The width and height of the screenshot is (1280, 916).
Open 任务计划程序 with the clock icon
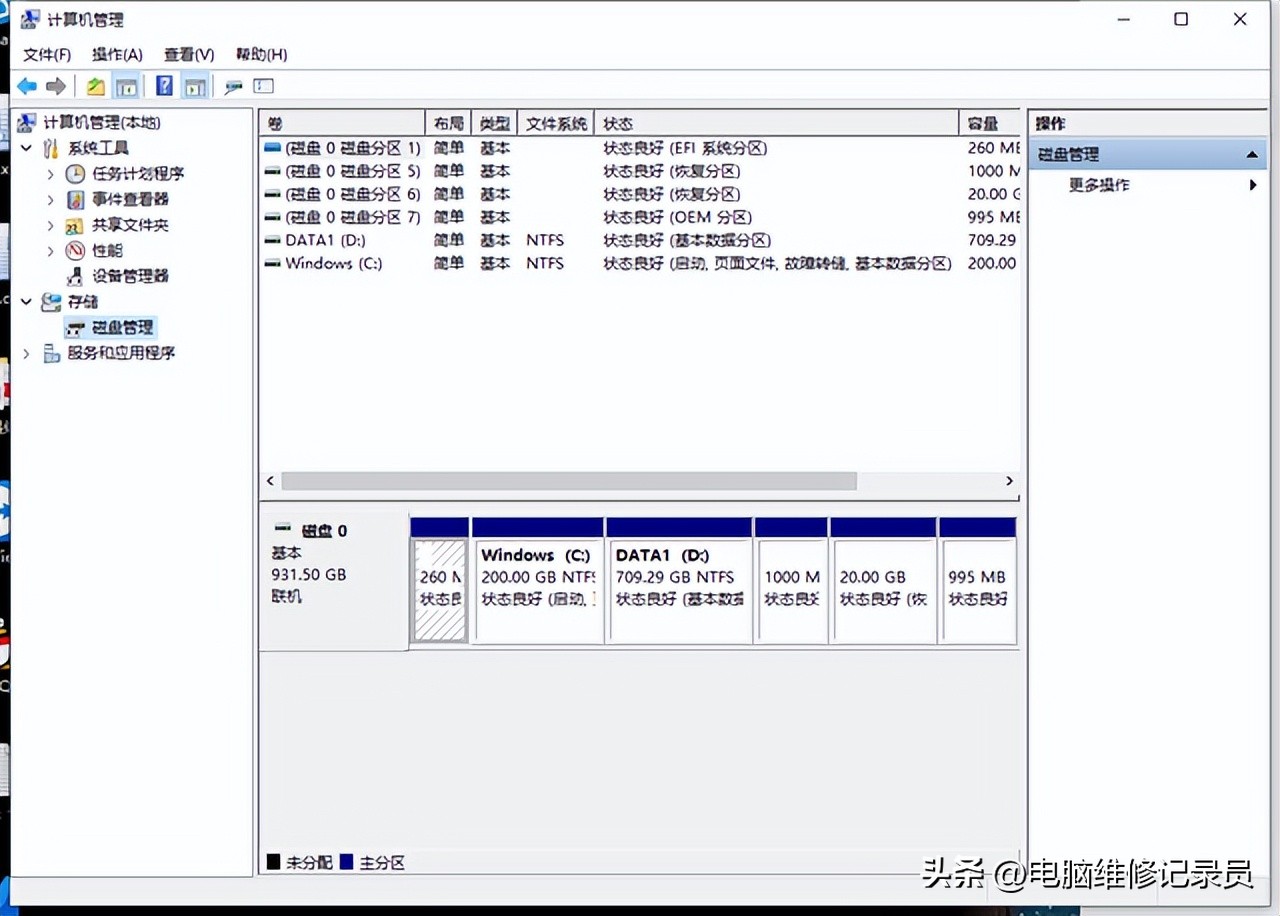[x=138, y=174]
